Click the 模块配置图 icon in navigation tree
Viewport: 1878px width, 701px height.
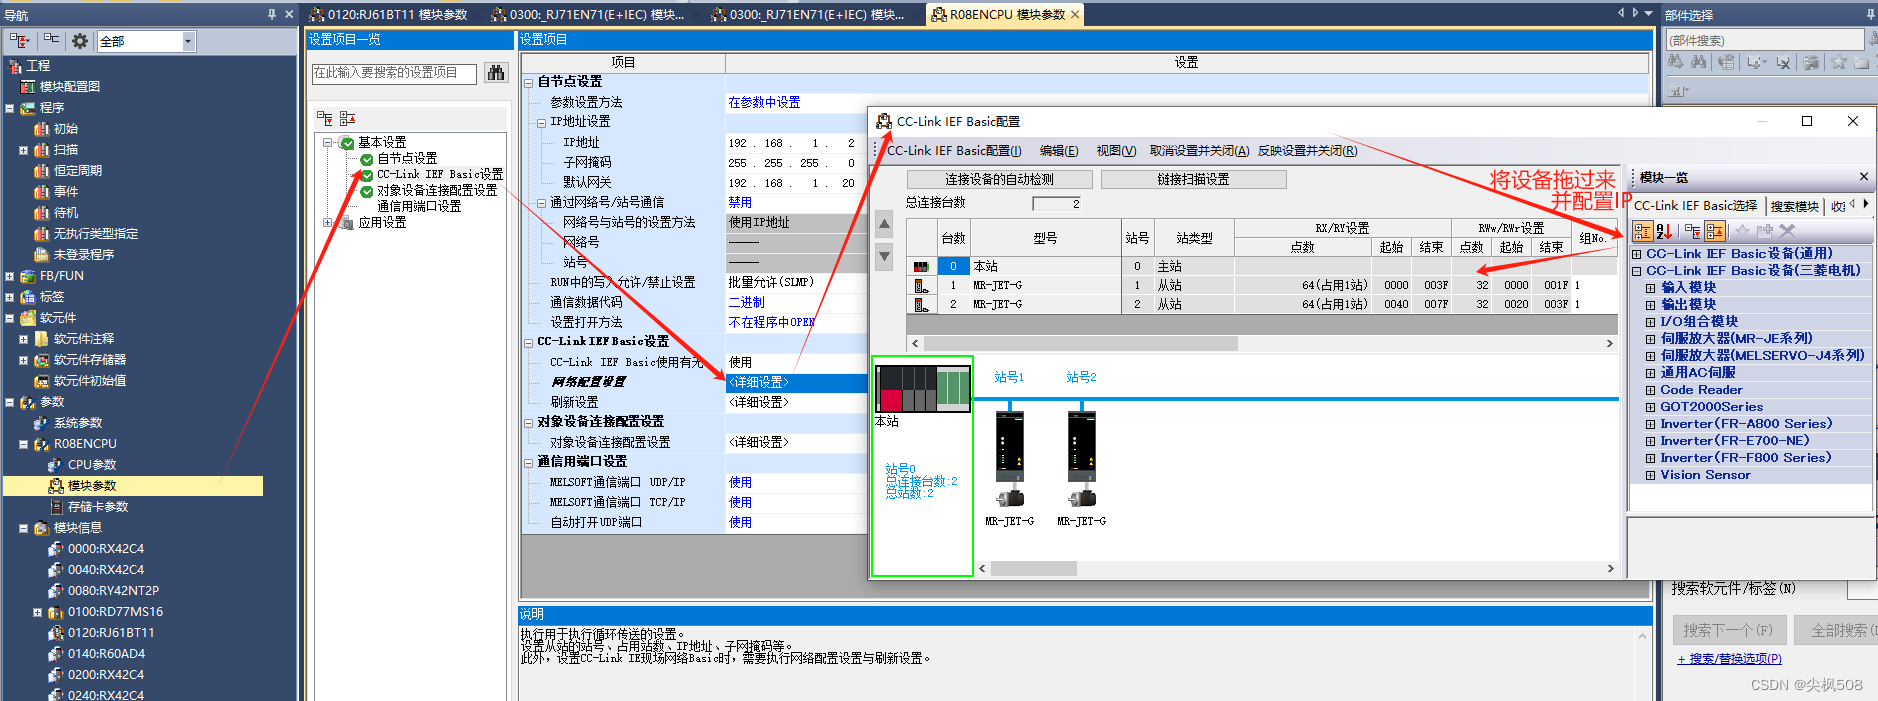point(28,87)
